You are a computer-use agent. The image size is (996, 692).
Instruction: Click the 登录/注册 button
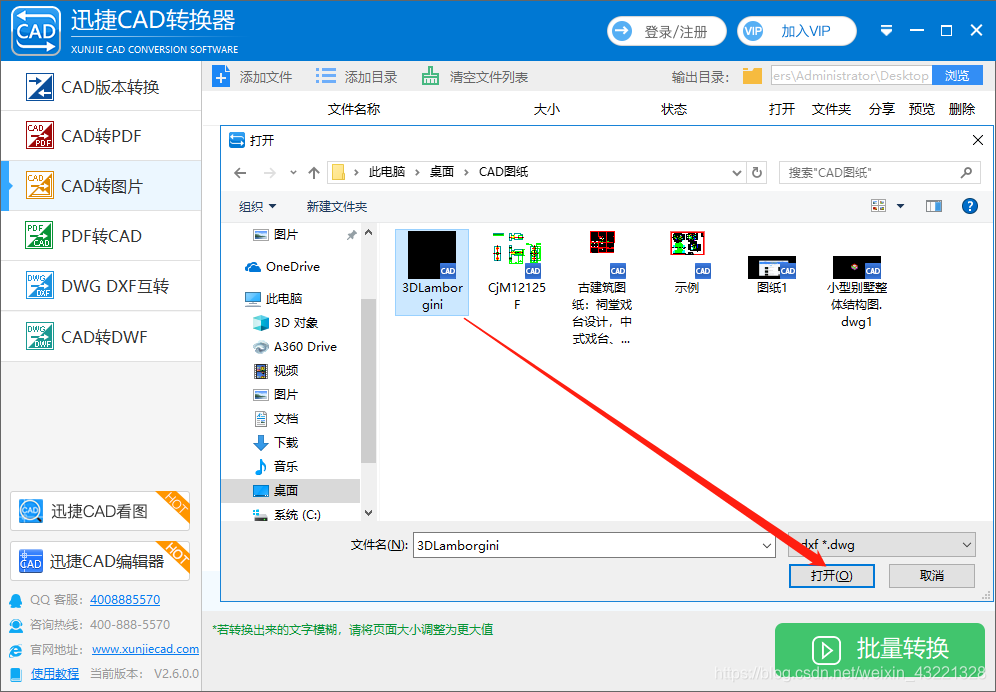[667, 31]
